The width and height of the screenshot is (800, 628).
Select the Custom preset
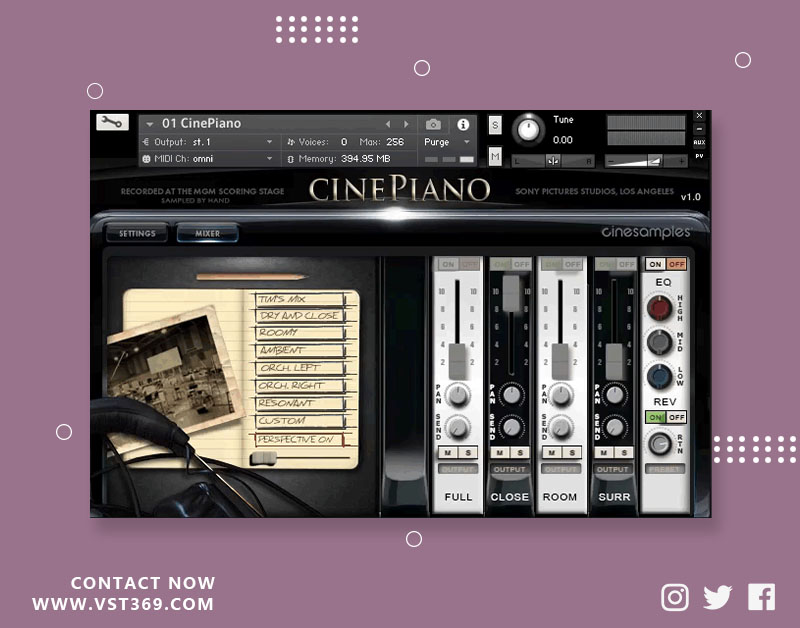pos(299,421)
